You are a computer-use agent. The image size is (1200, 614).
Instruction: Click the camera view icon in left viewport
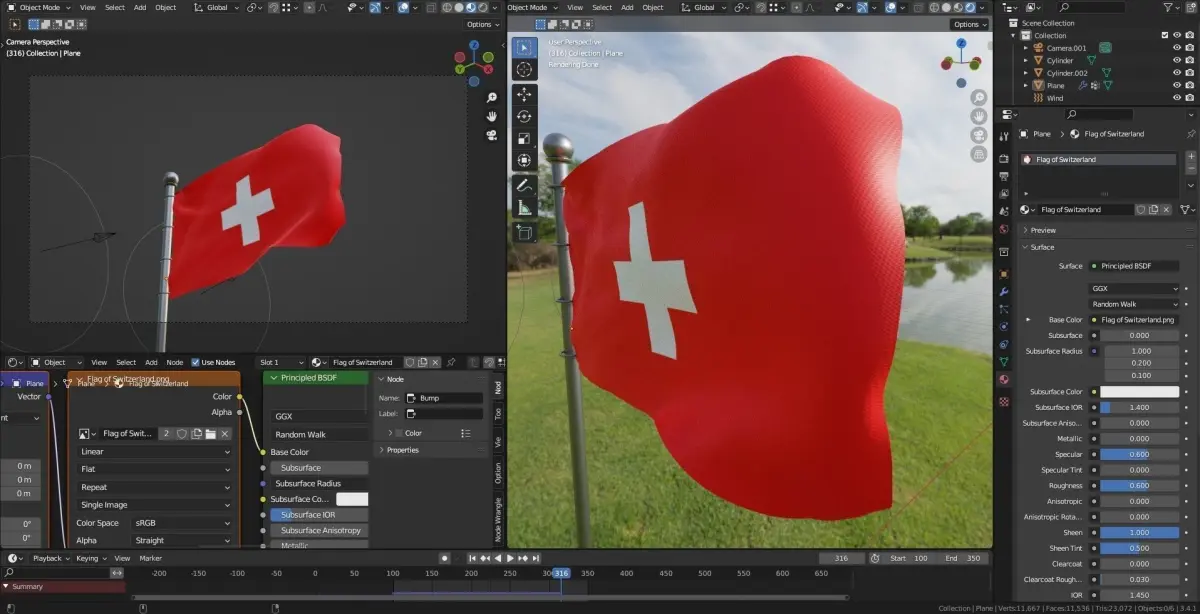pos(492,134)
